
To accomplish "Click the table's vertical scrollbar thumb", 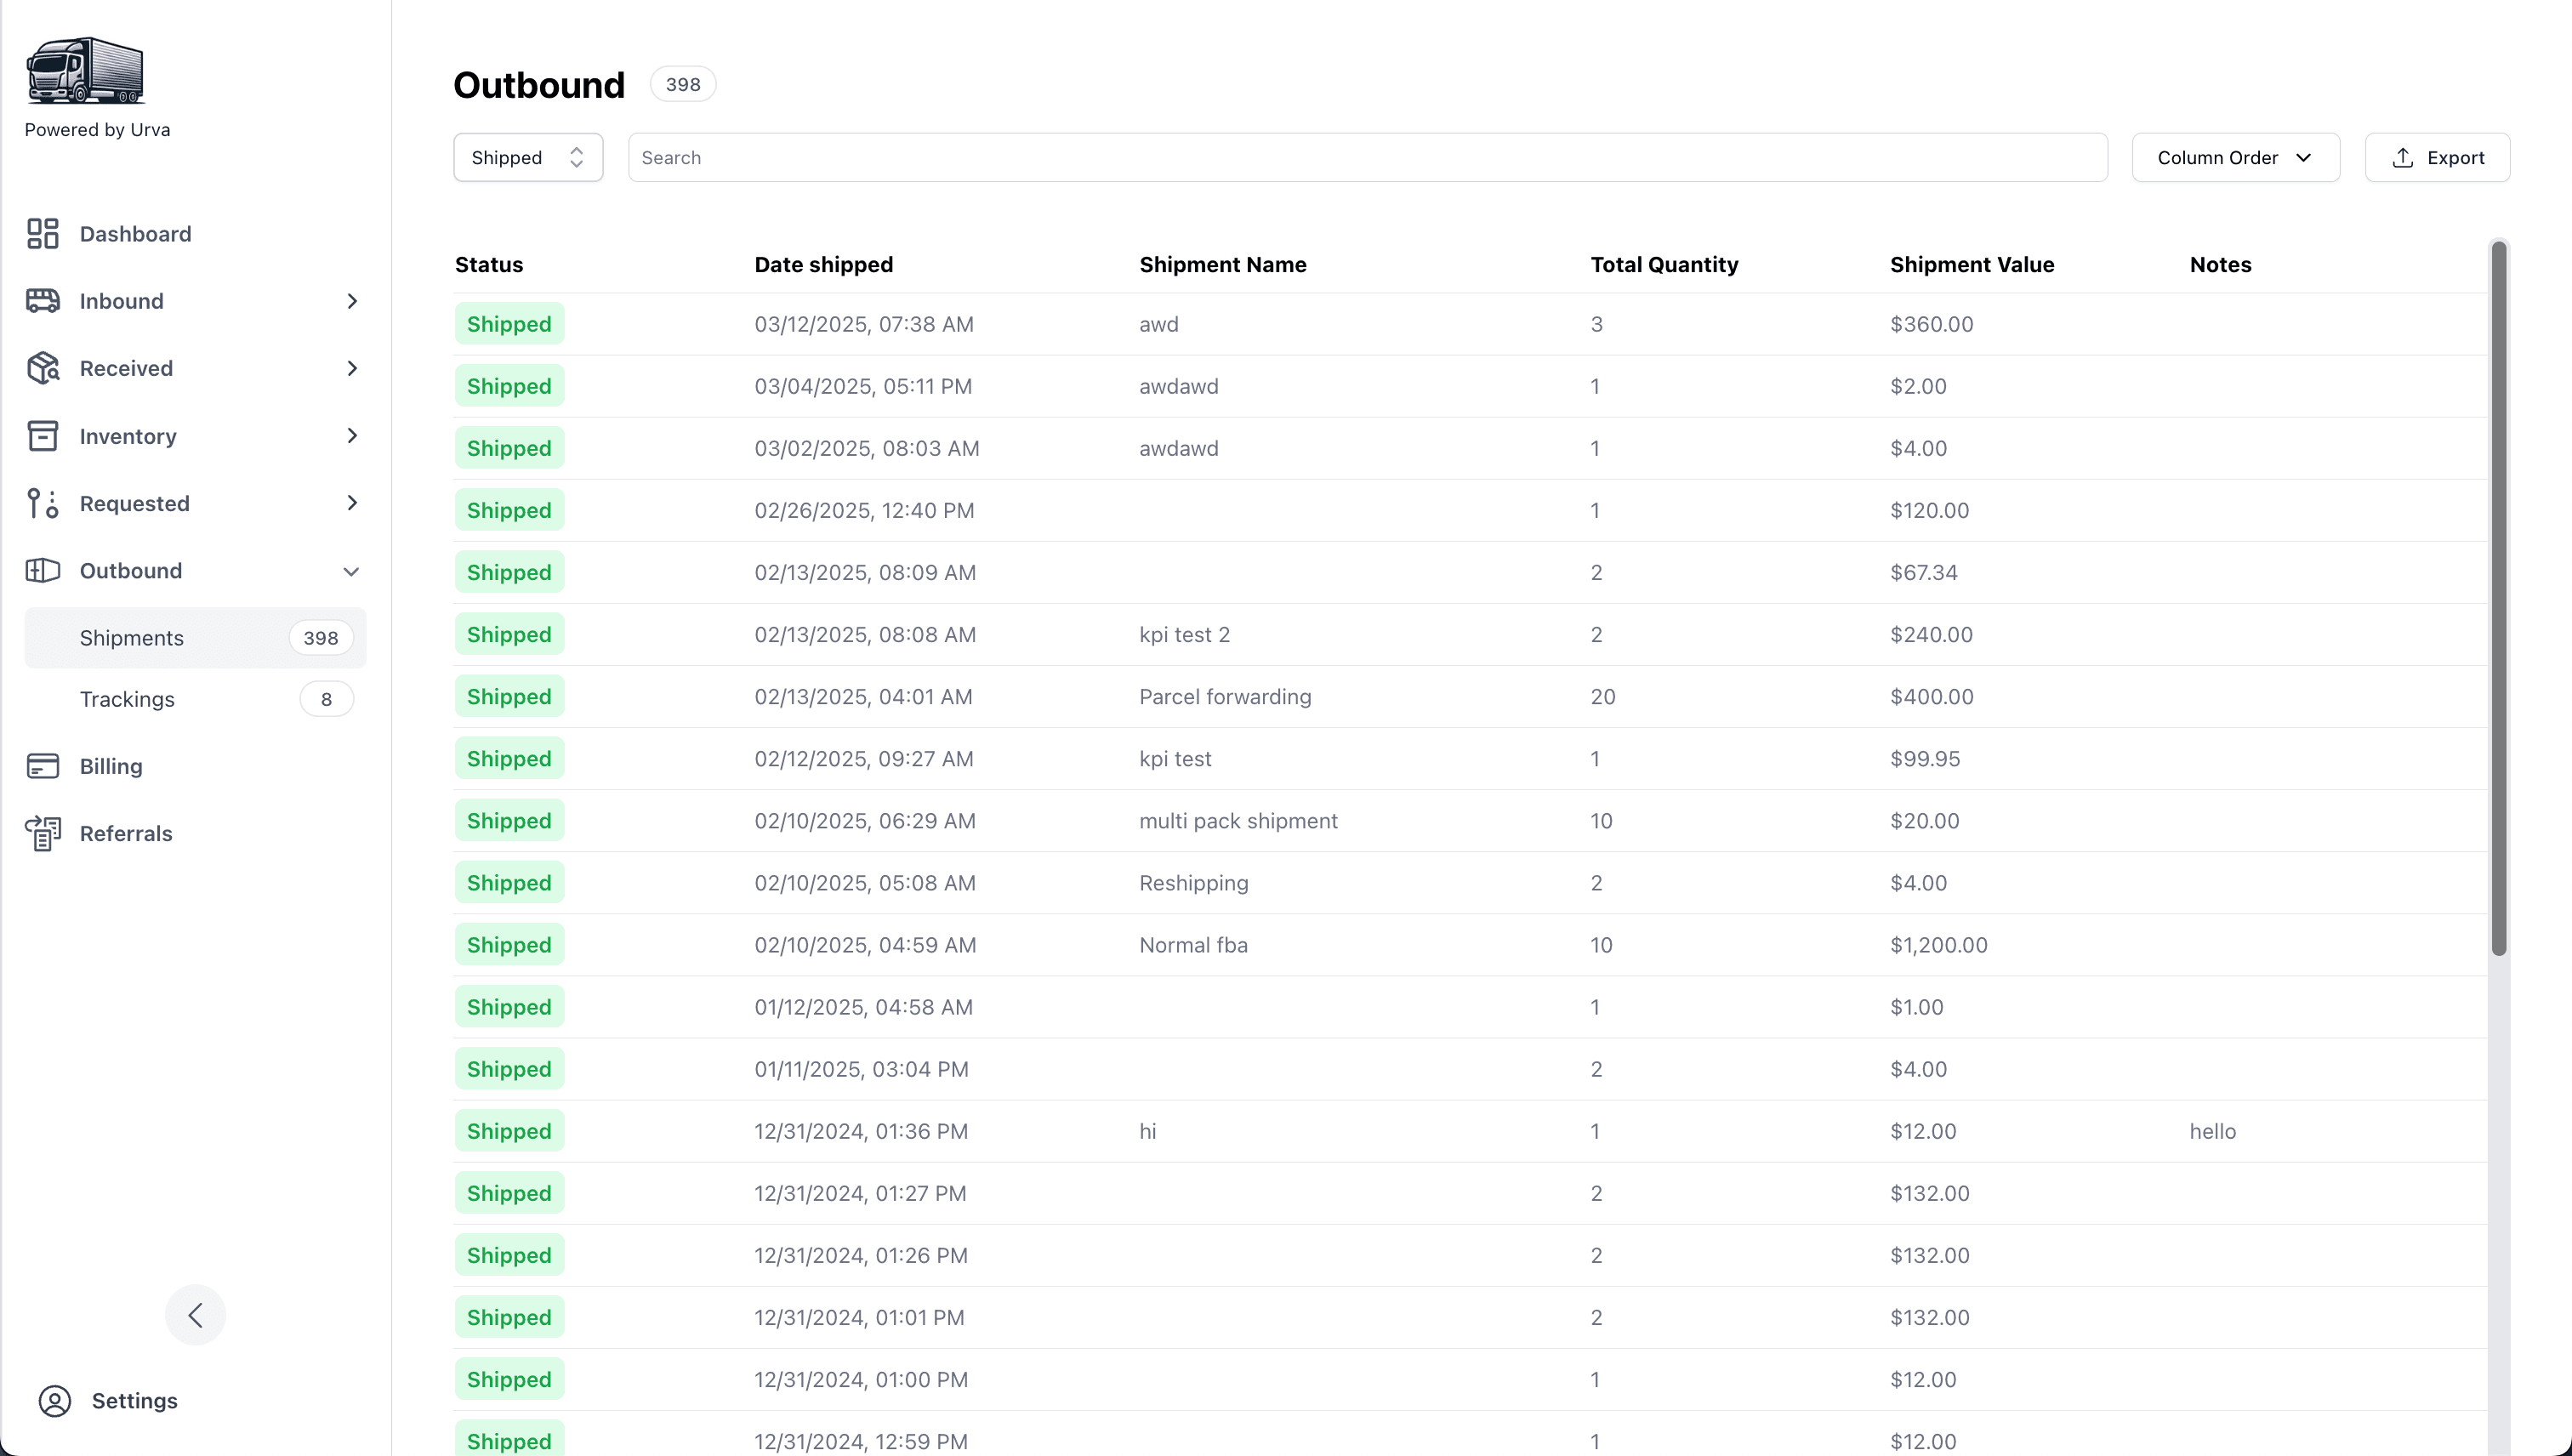I will 2498,600.
